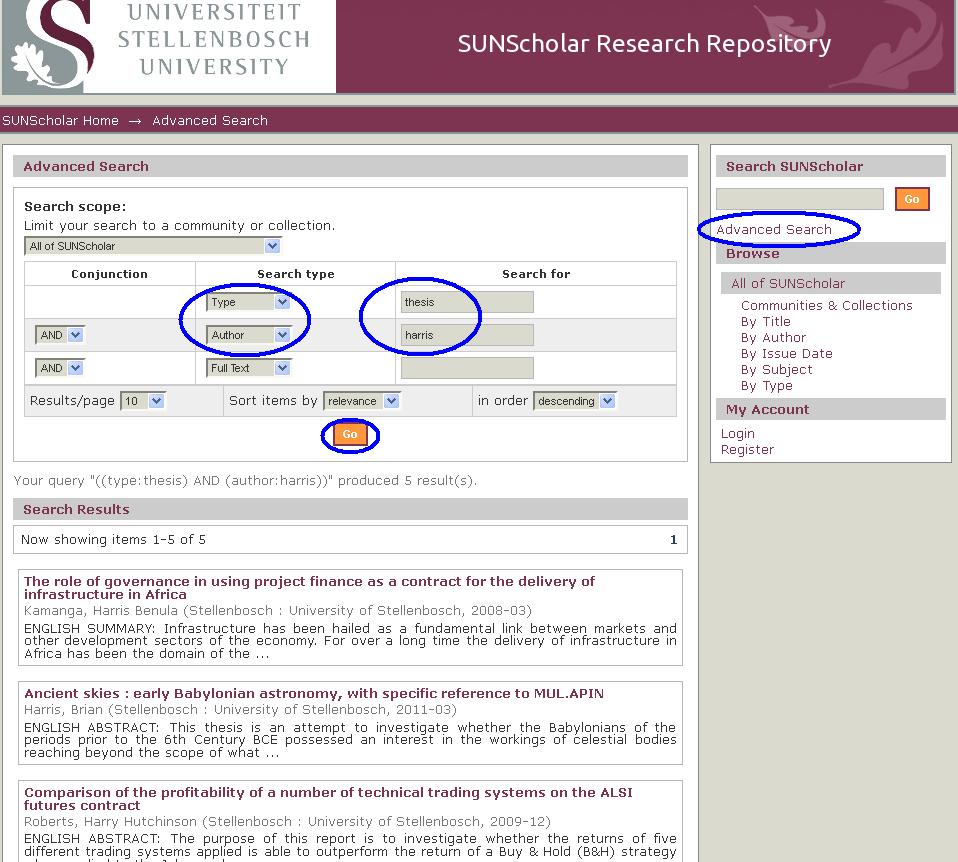Click the author line 'Roberts, Harry Hutchinson'

pos(287,822)
